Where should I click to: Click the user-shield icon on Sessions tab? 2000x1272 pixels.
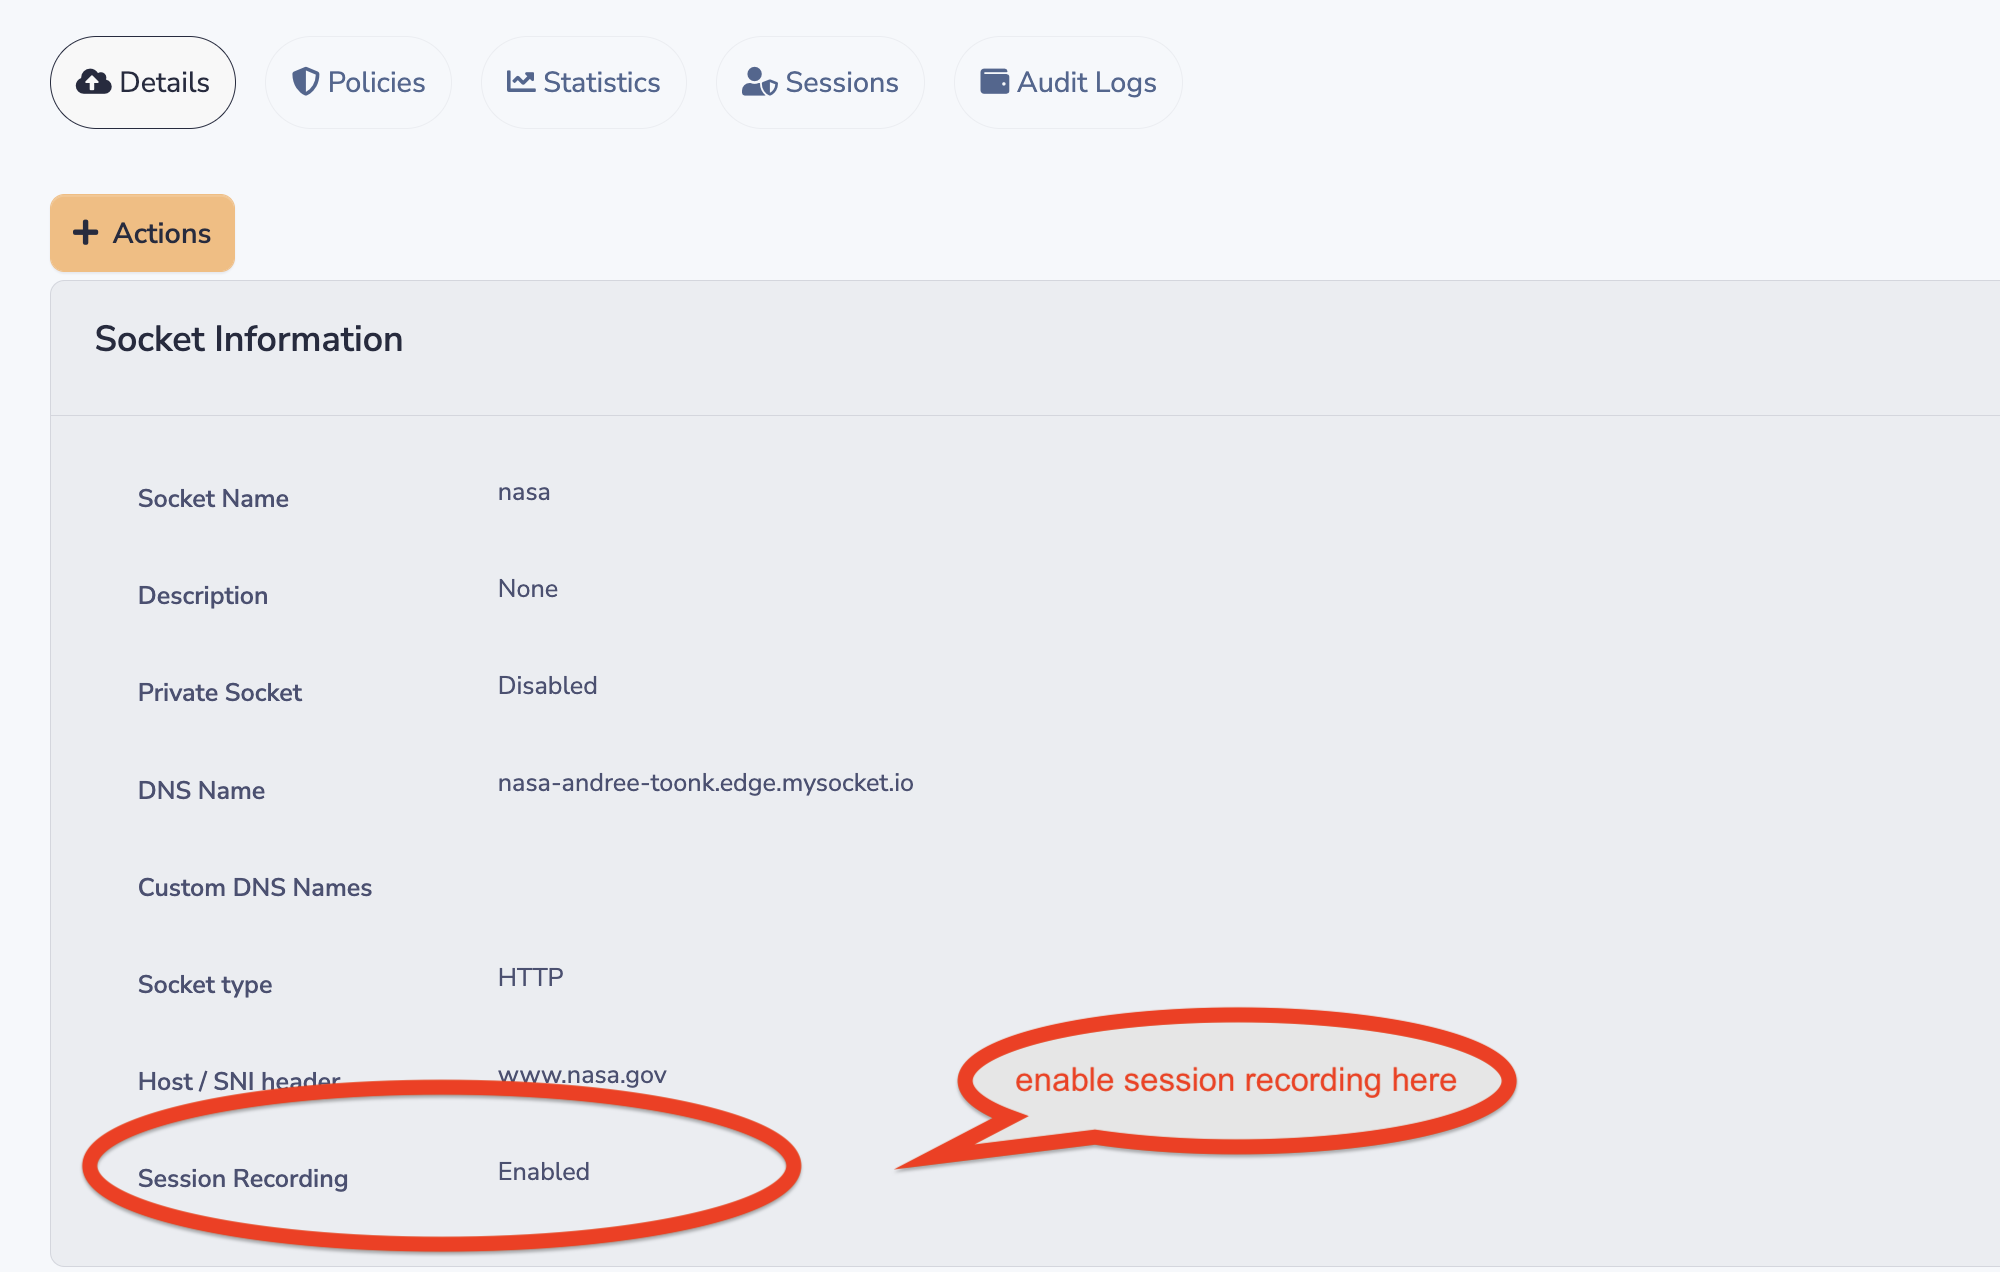(759, 82)
